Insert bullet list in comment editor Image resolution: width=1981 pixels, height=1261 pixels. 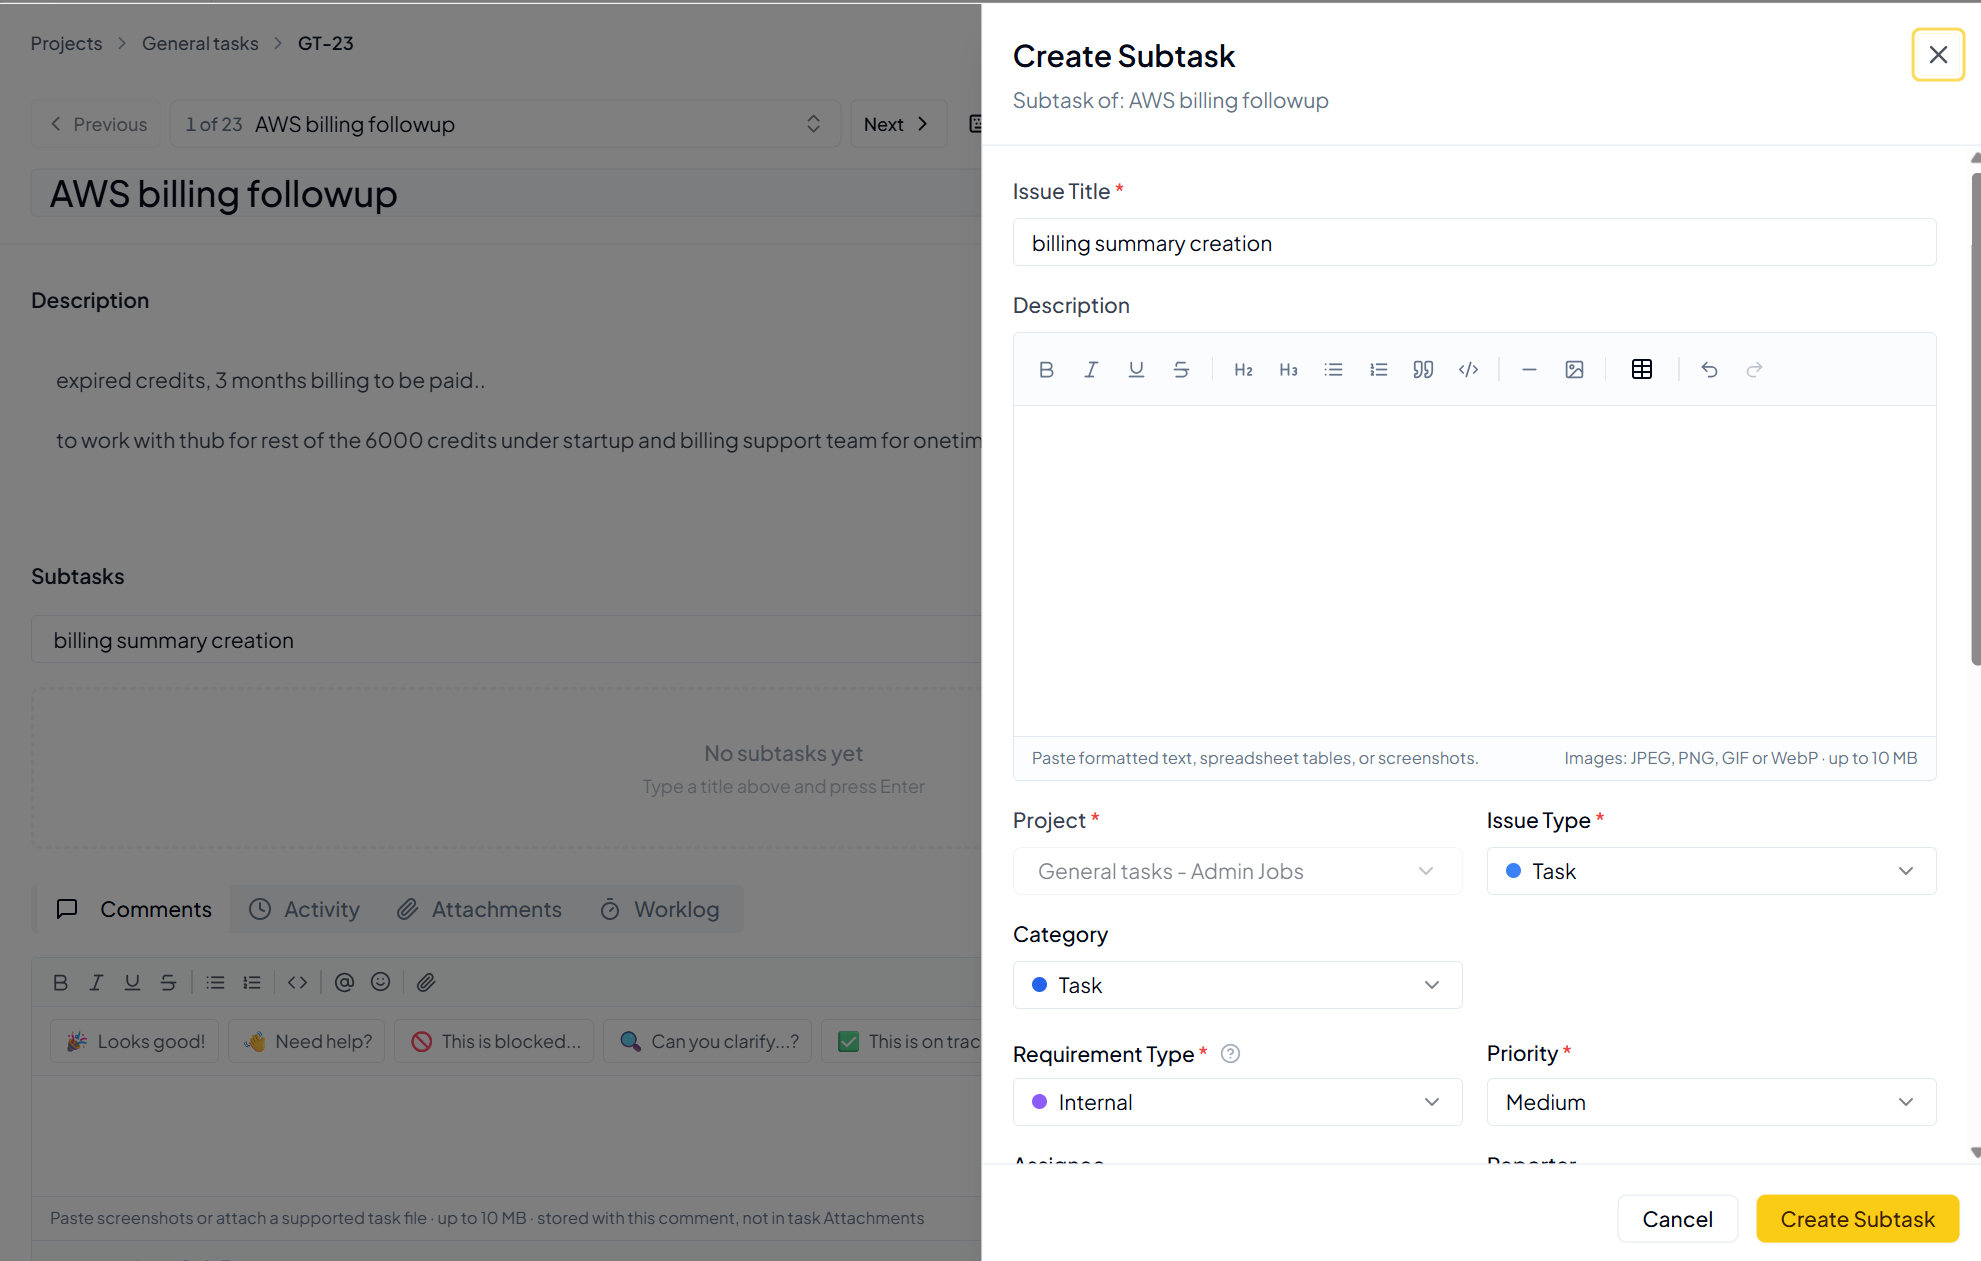tap(215, 983)
